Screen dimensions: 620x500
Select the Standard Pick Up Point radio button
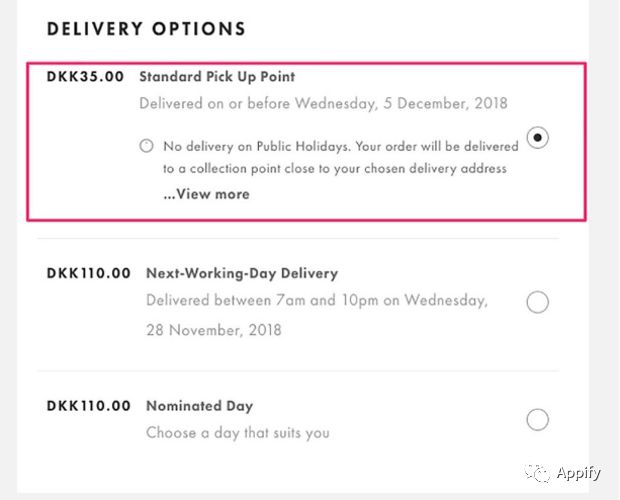pyautogui.click(x=537, y=139)
